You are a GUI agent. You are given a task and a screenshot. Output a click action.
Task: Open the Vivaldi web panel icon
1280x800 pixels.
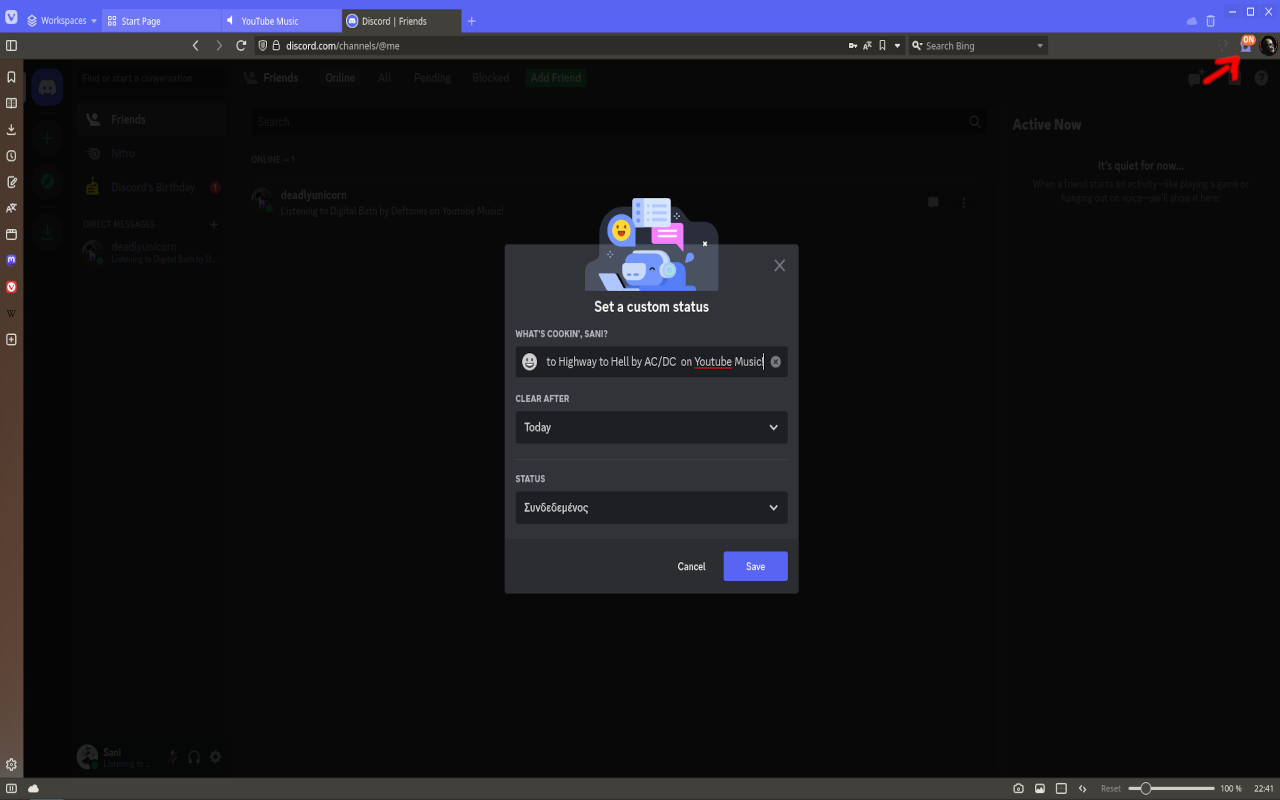pos(11,287)
